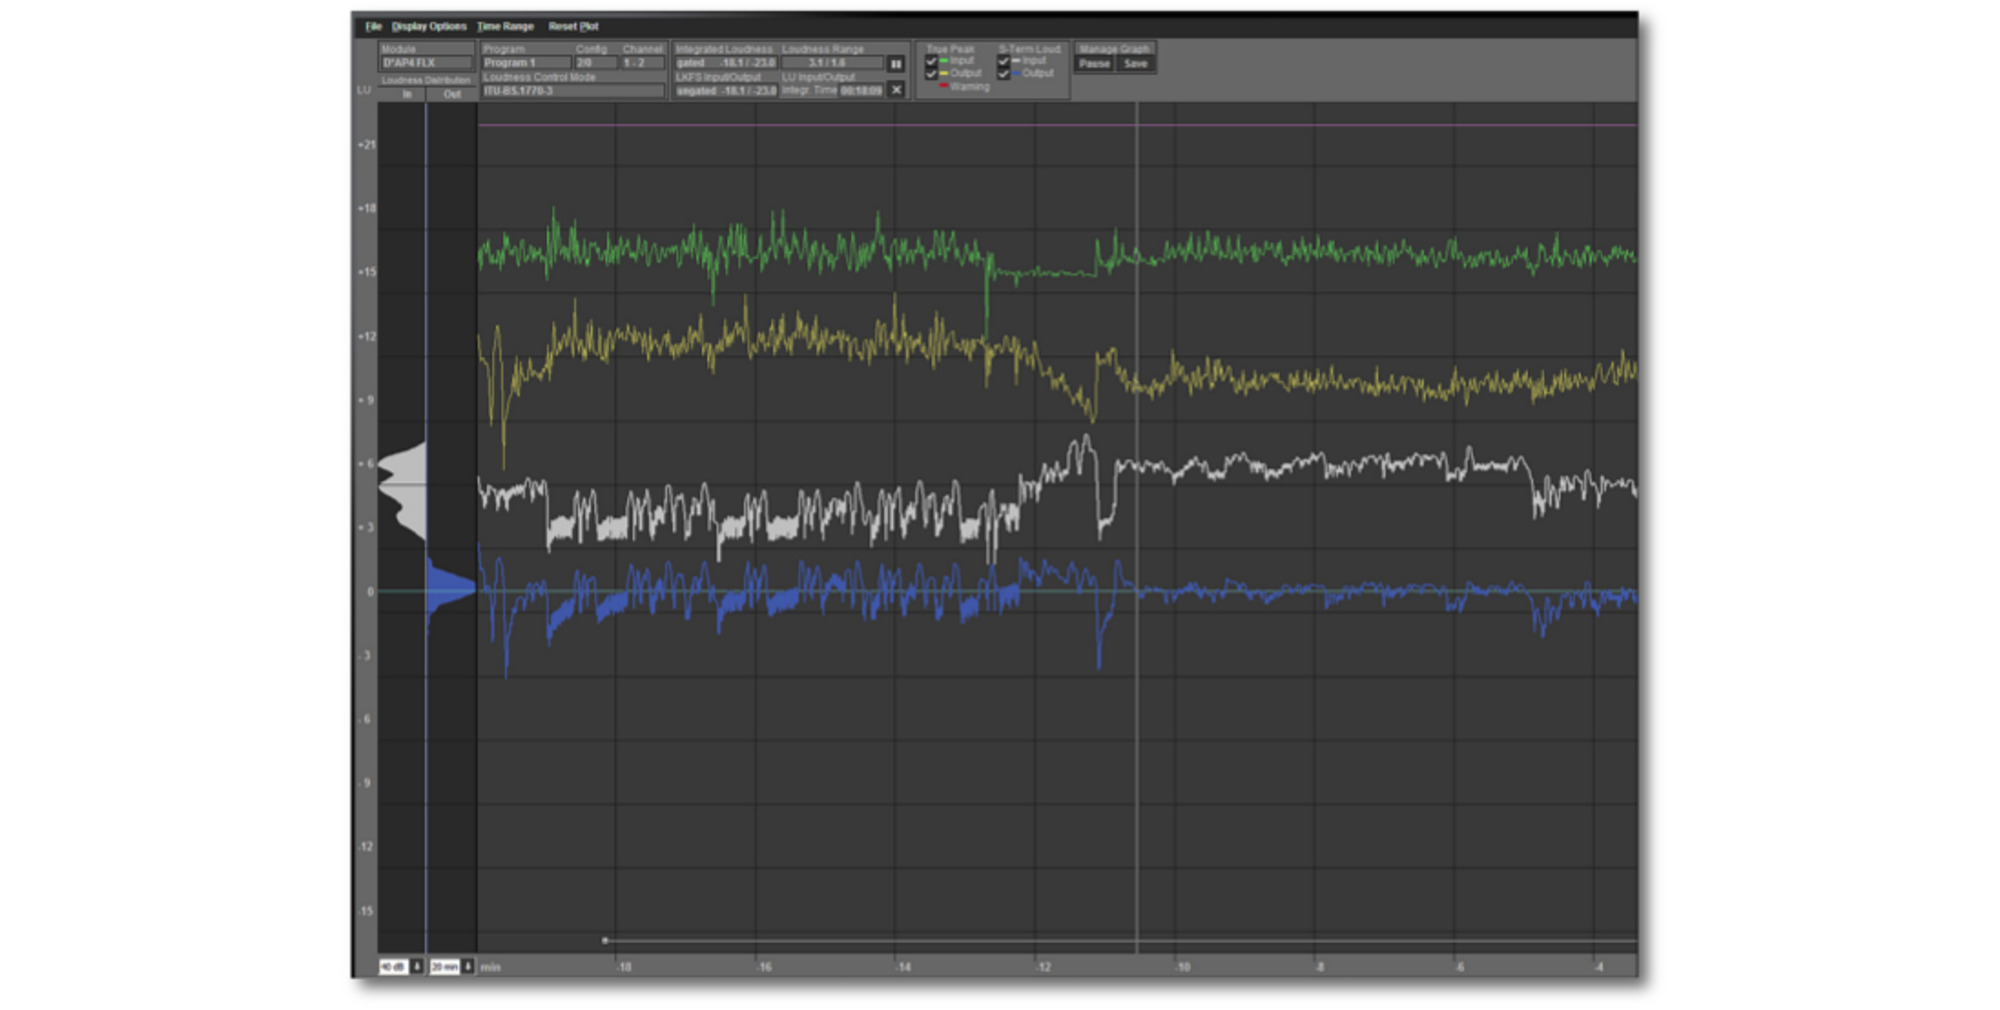Open the Time Range menu
2000x1010 pixels.
[507, 27]
